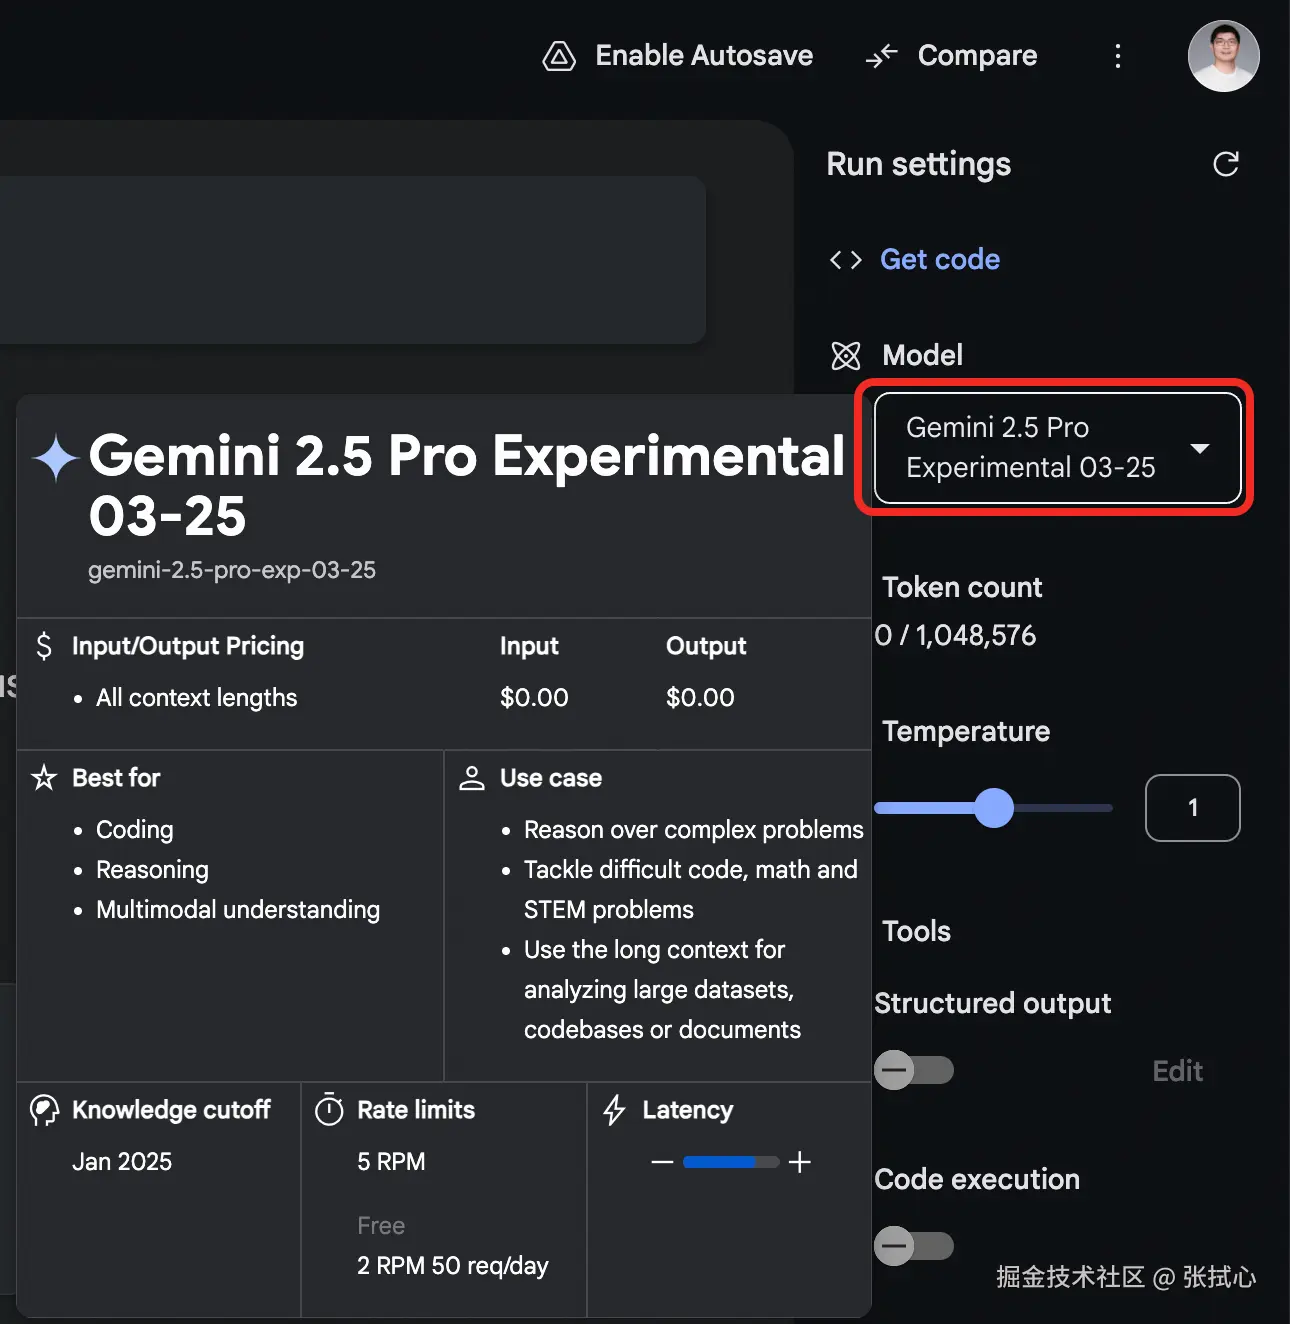Open the Get code link
The height and width of the screenshot is (1324, 1290).
pos(940,260)
